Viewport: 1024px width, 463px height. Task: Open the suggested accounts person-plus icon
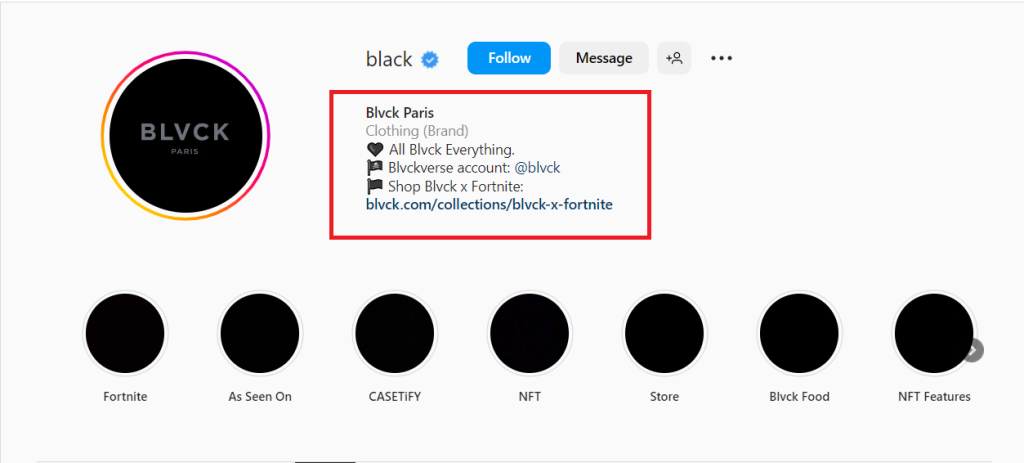[674, 58]
